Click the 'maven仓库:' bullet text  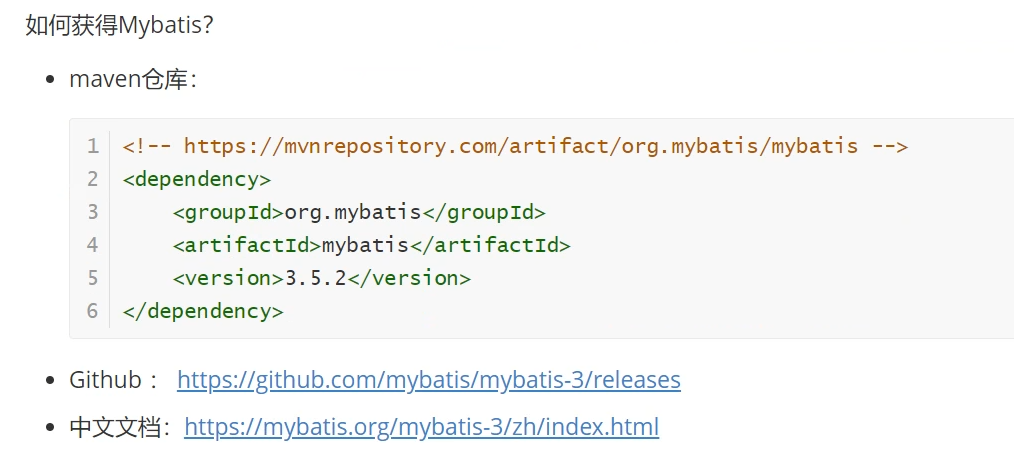[133, 80]
